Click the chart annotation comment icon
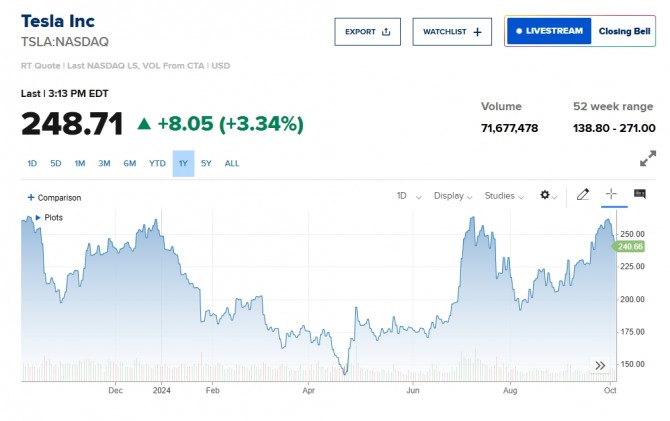 tap(640, 195)
